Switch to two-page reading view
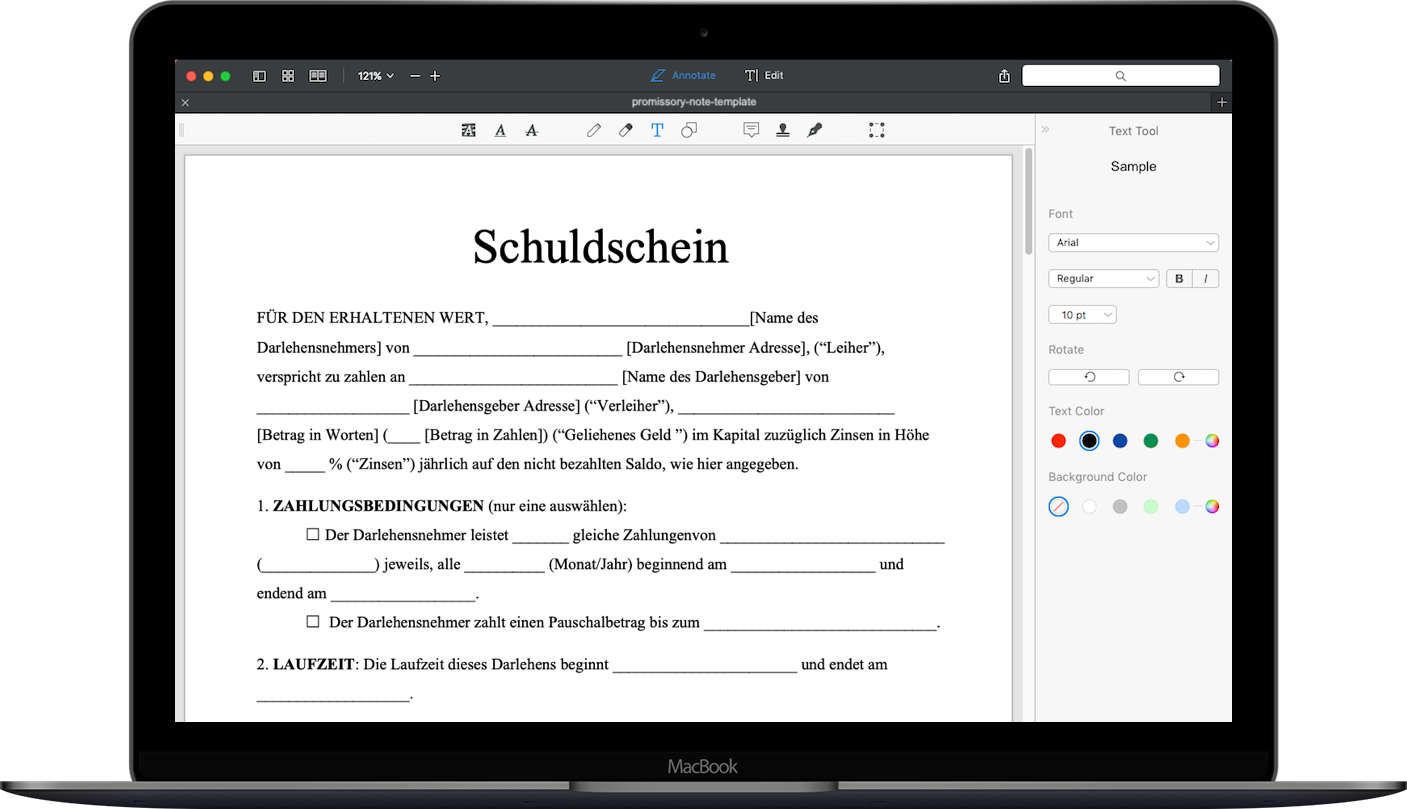The width and height of the screenshot is (1407, 809). pos(318,76)
